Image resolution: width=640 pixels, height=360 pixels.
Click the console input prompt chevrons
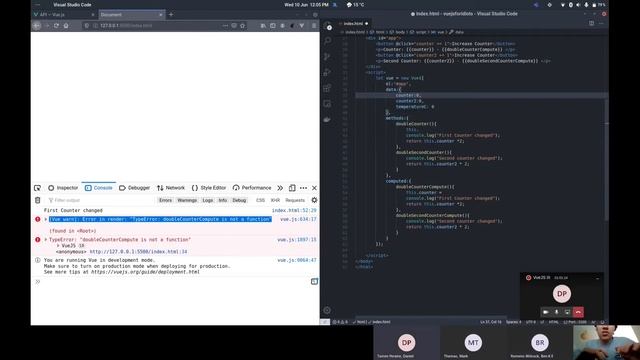pyautogui.click(x=38, y=282)
